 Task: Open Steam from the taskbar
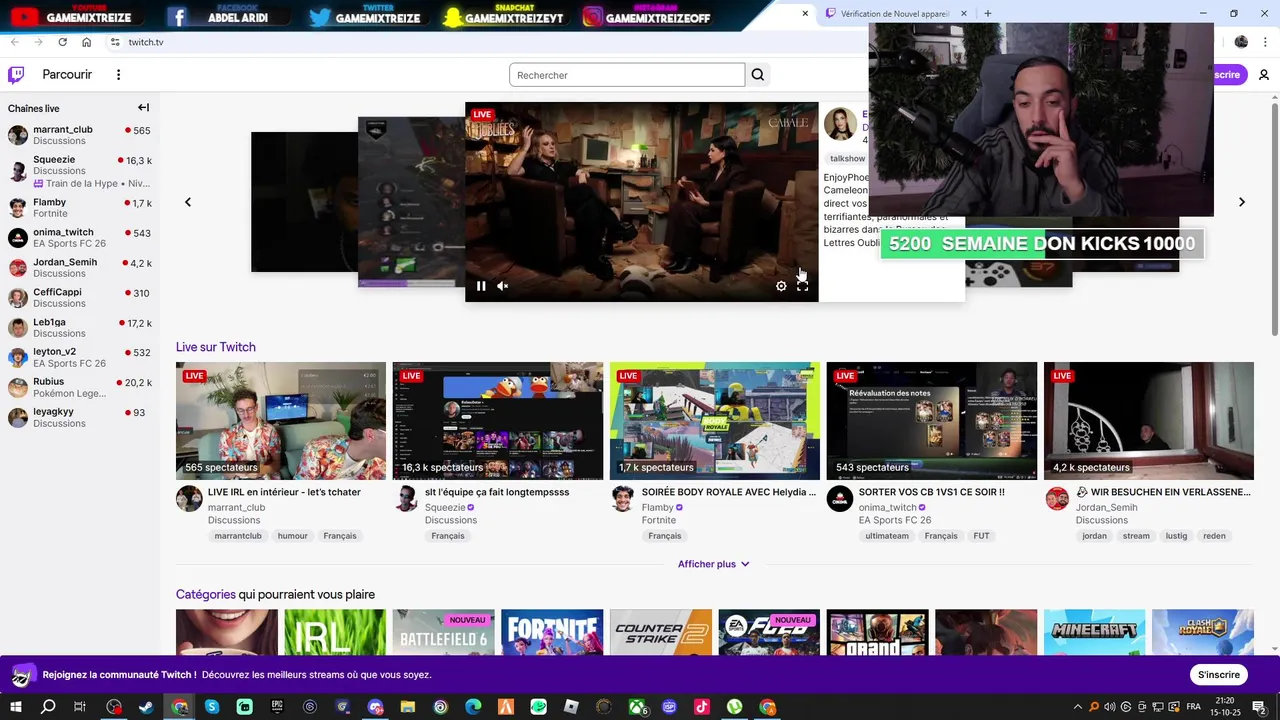146,707
